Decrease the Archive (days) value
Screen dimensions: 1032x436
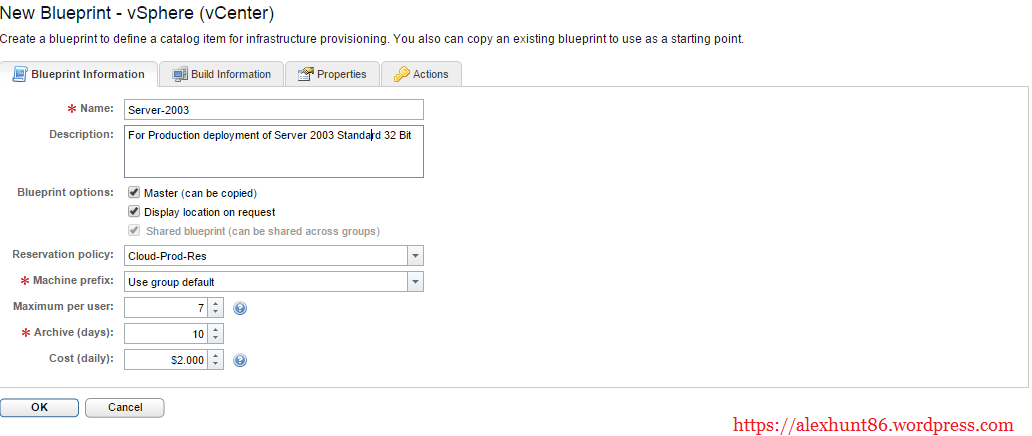(216, 339)
